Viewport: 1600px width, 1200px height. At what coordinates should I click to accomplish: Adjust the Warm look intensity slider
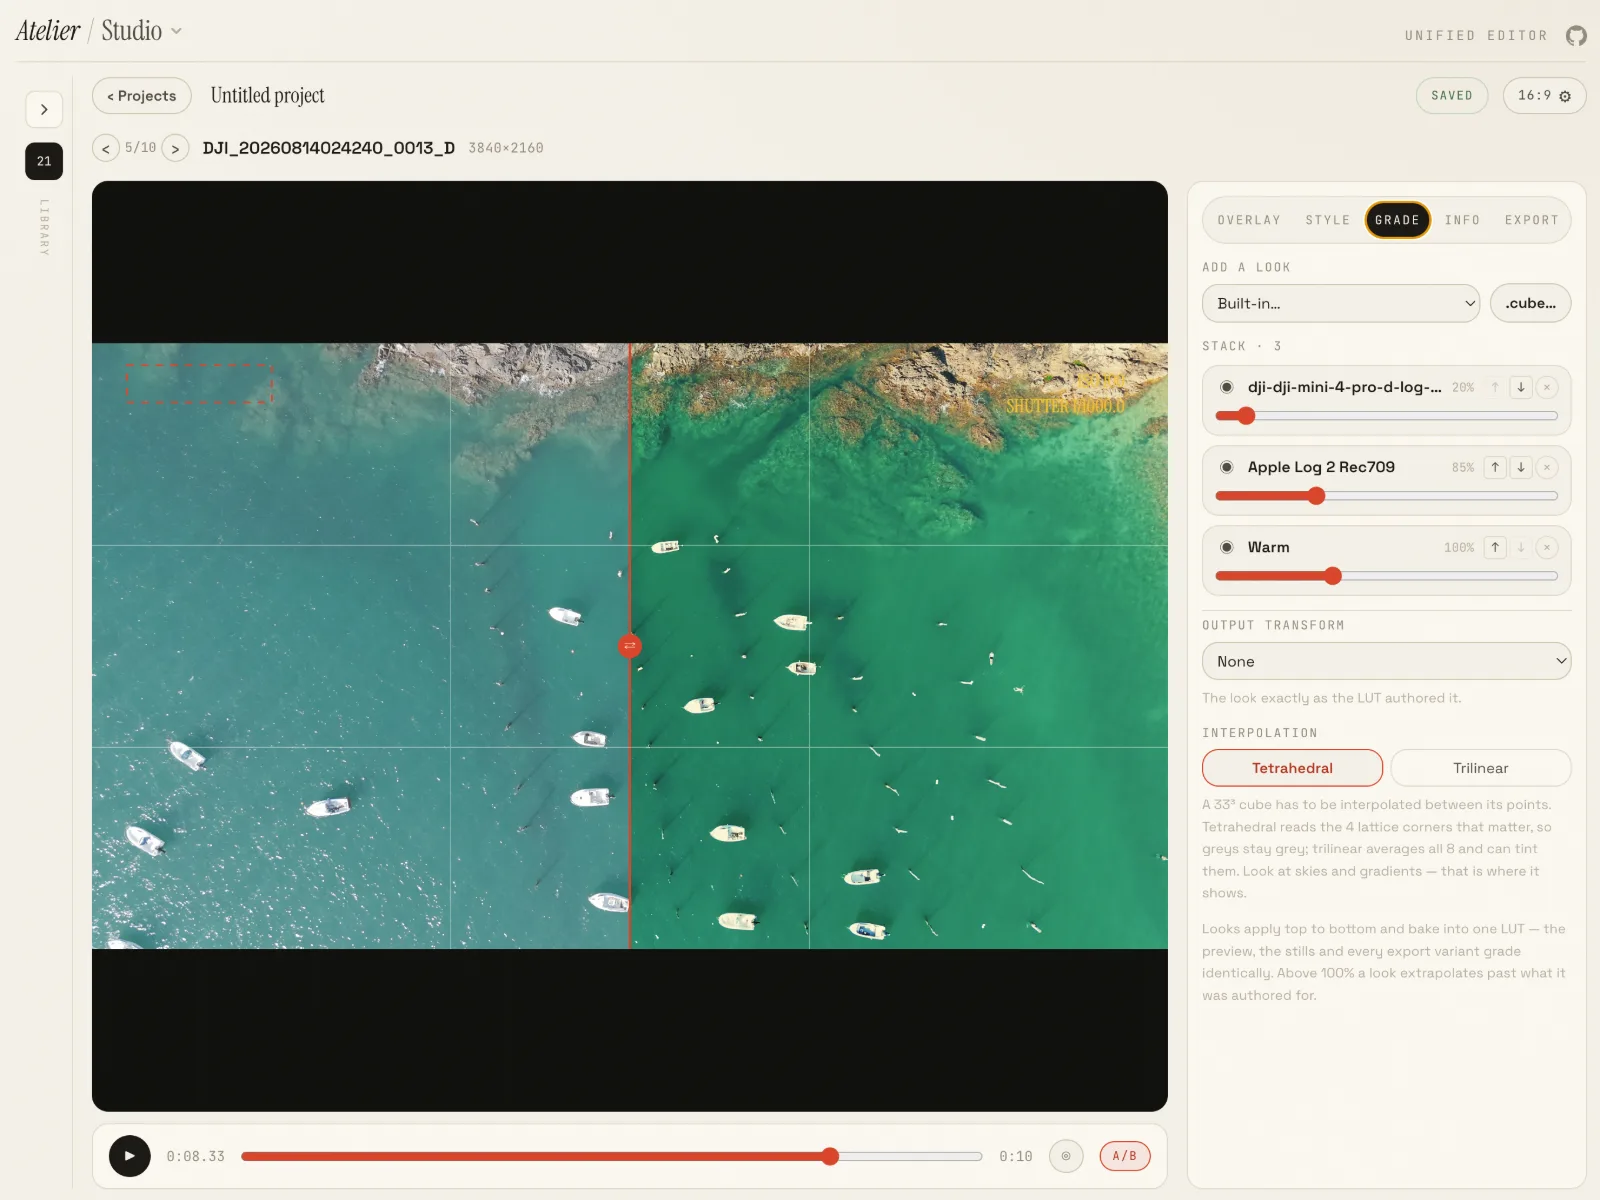pos(1387,576)
